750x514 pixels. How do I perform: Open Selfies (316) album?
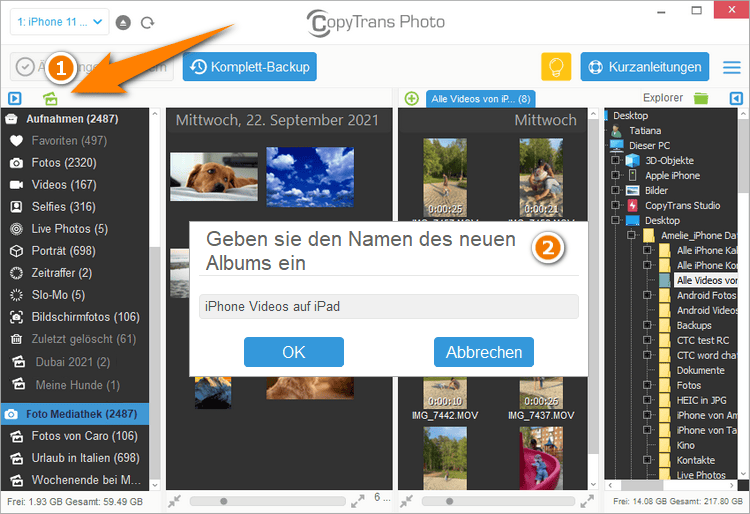click(75, 207)
